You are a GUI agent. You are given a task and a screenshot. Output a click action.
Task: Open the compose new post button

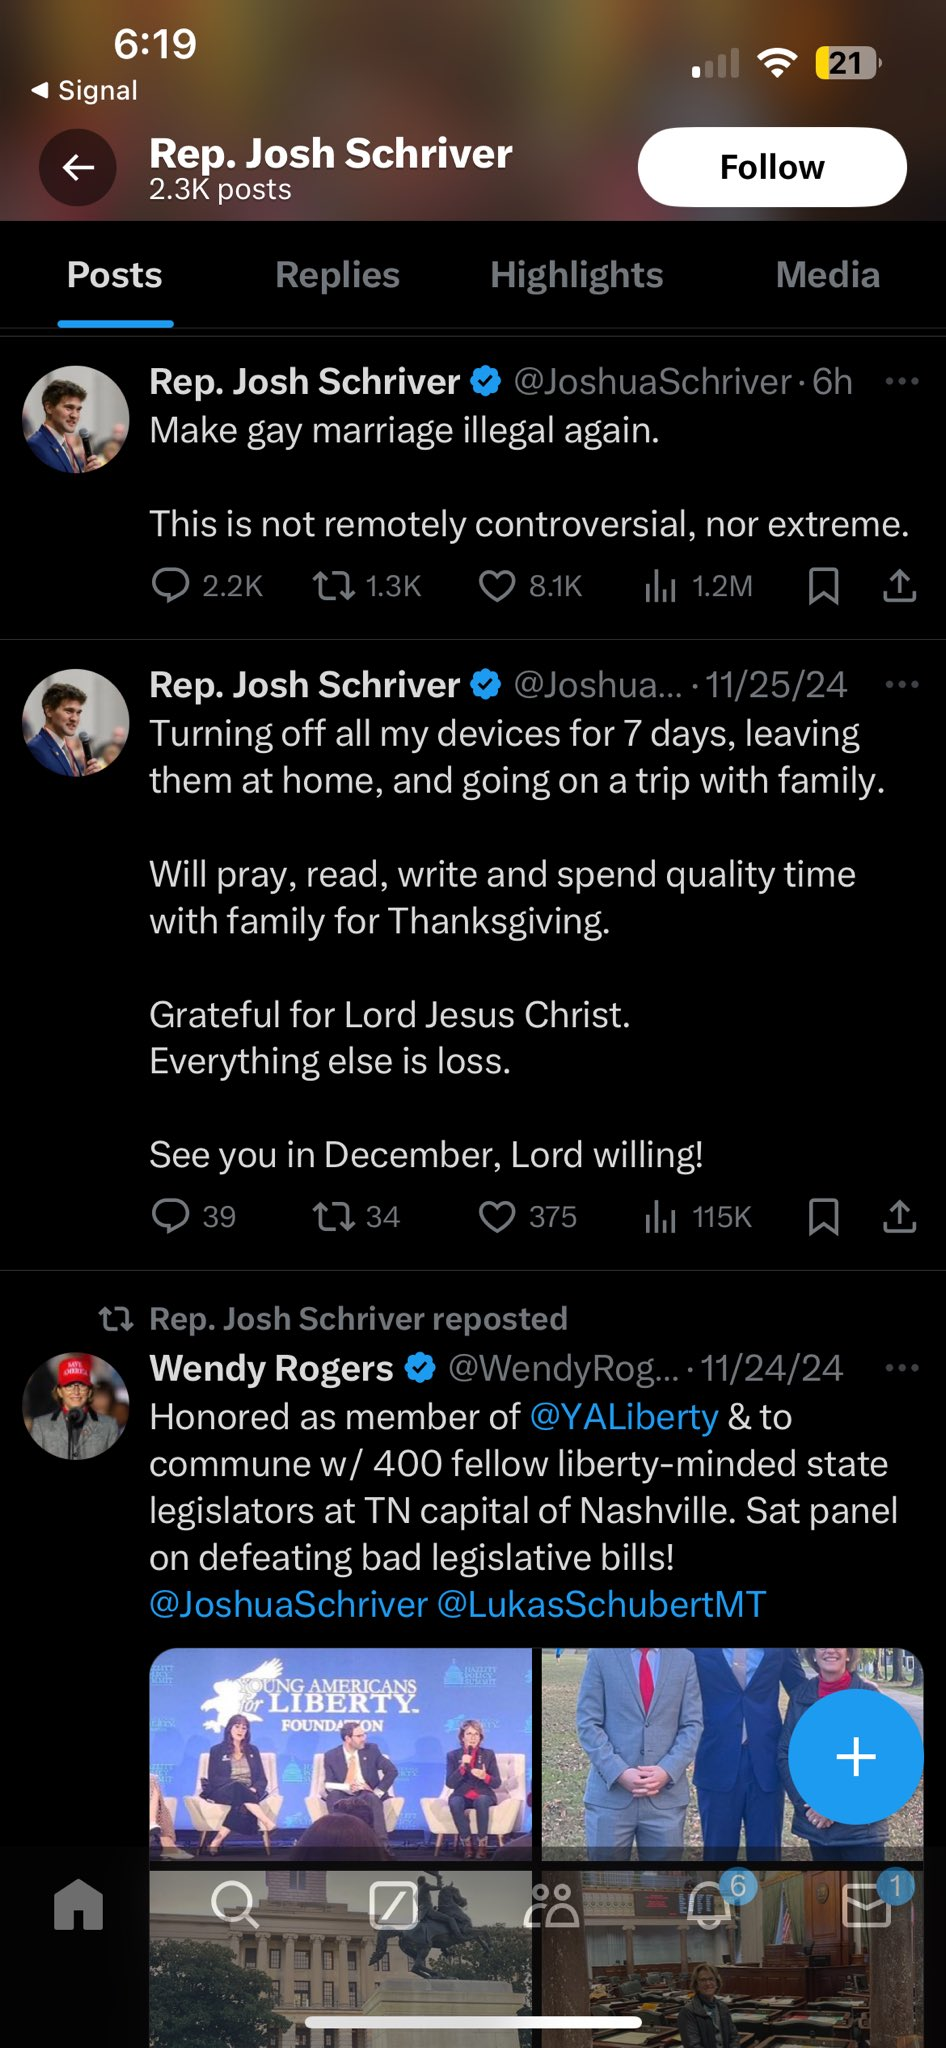(x=855, y=1756)
